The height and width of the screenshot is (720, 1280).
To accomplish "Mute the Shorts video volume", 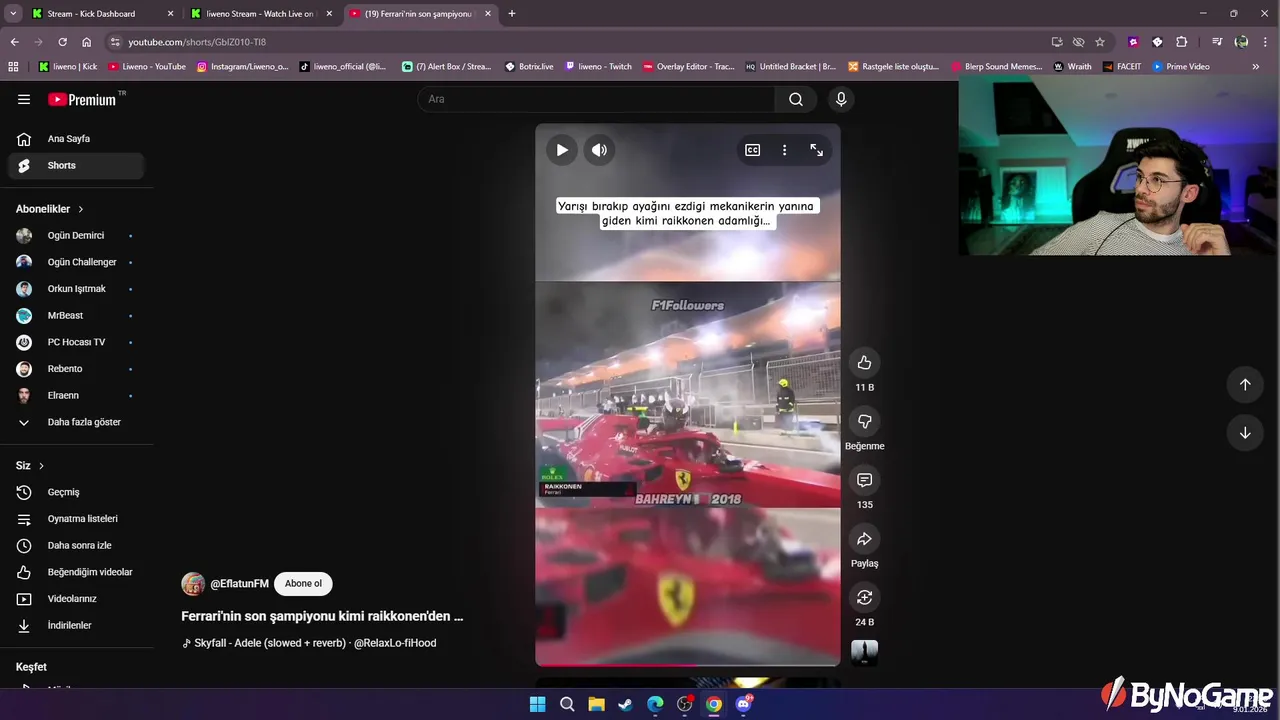I will click(x=599, y=150).
